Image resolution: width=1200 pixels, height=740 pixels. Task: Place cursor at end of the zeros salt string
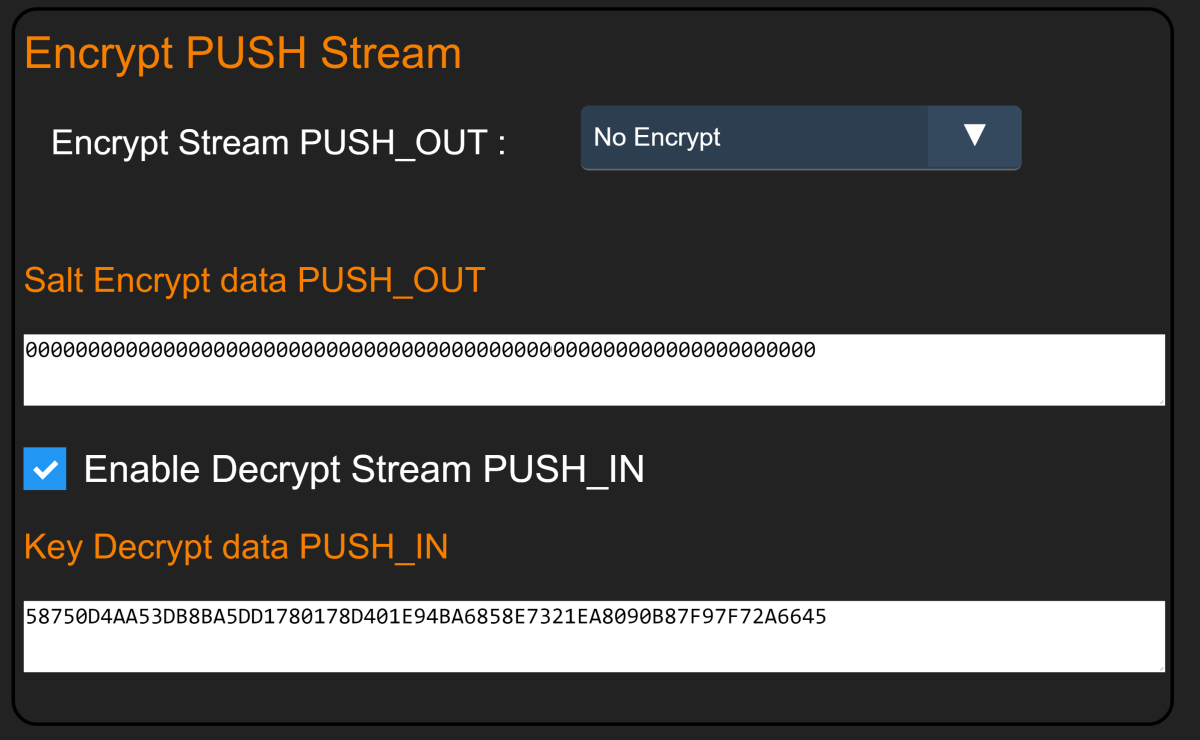pos(816,350)
